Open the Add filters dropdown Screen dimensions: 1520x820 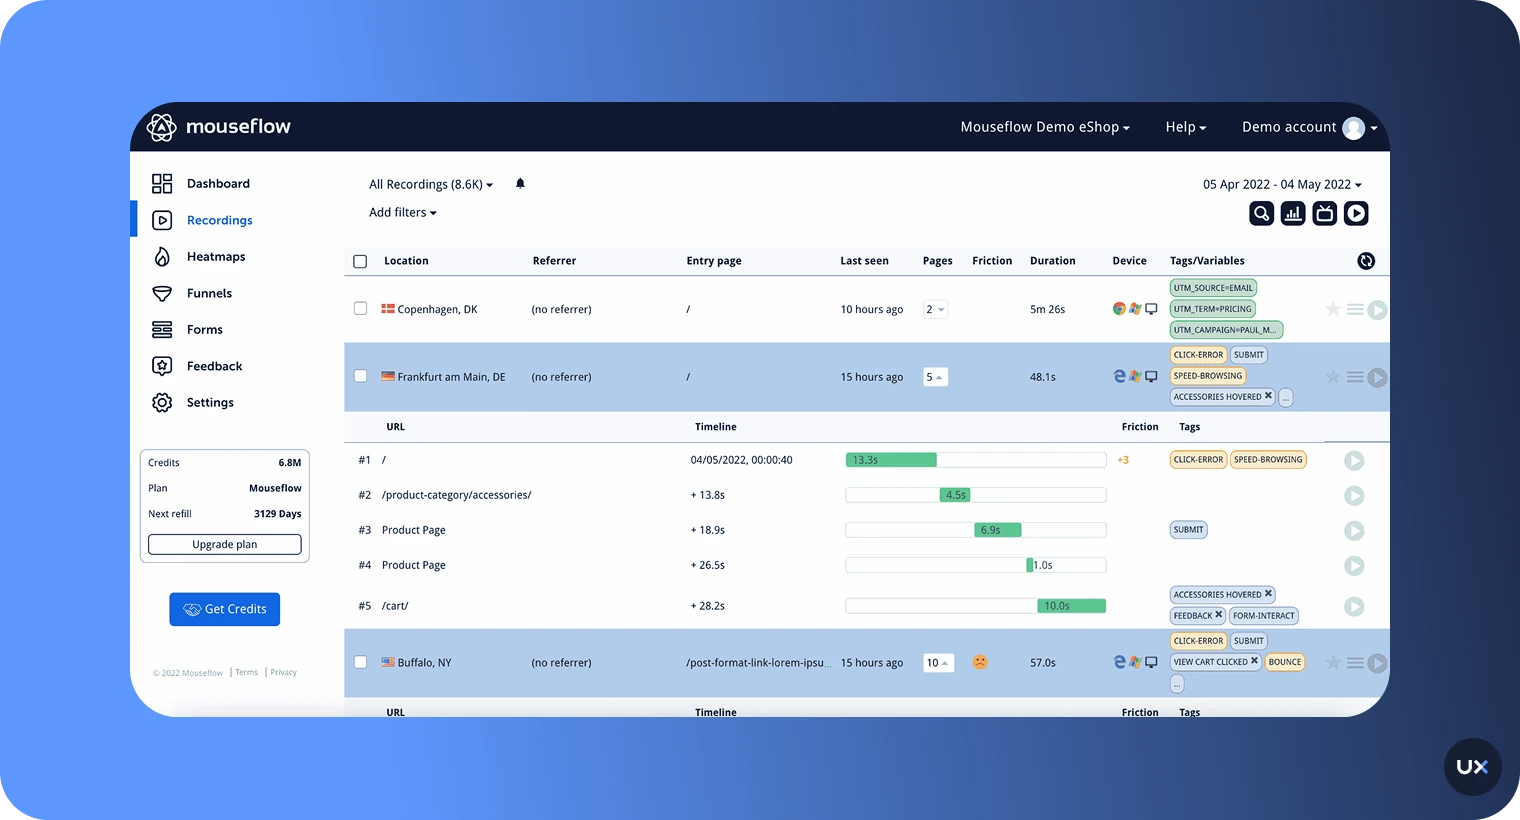click(403, 212)
